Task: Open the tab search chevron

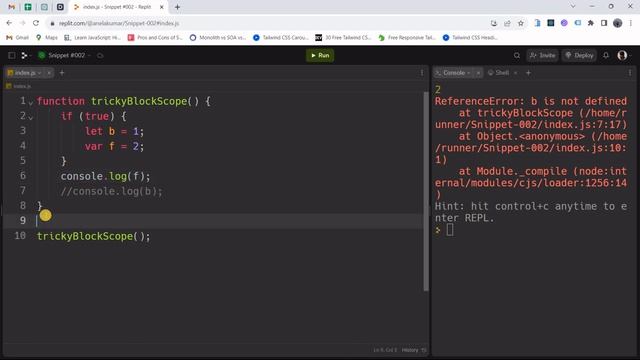Action: [x=573, y=7]
